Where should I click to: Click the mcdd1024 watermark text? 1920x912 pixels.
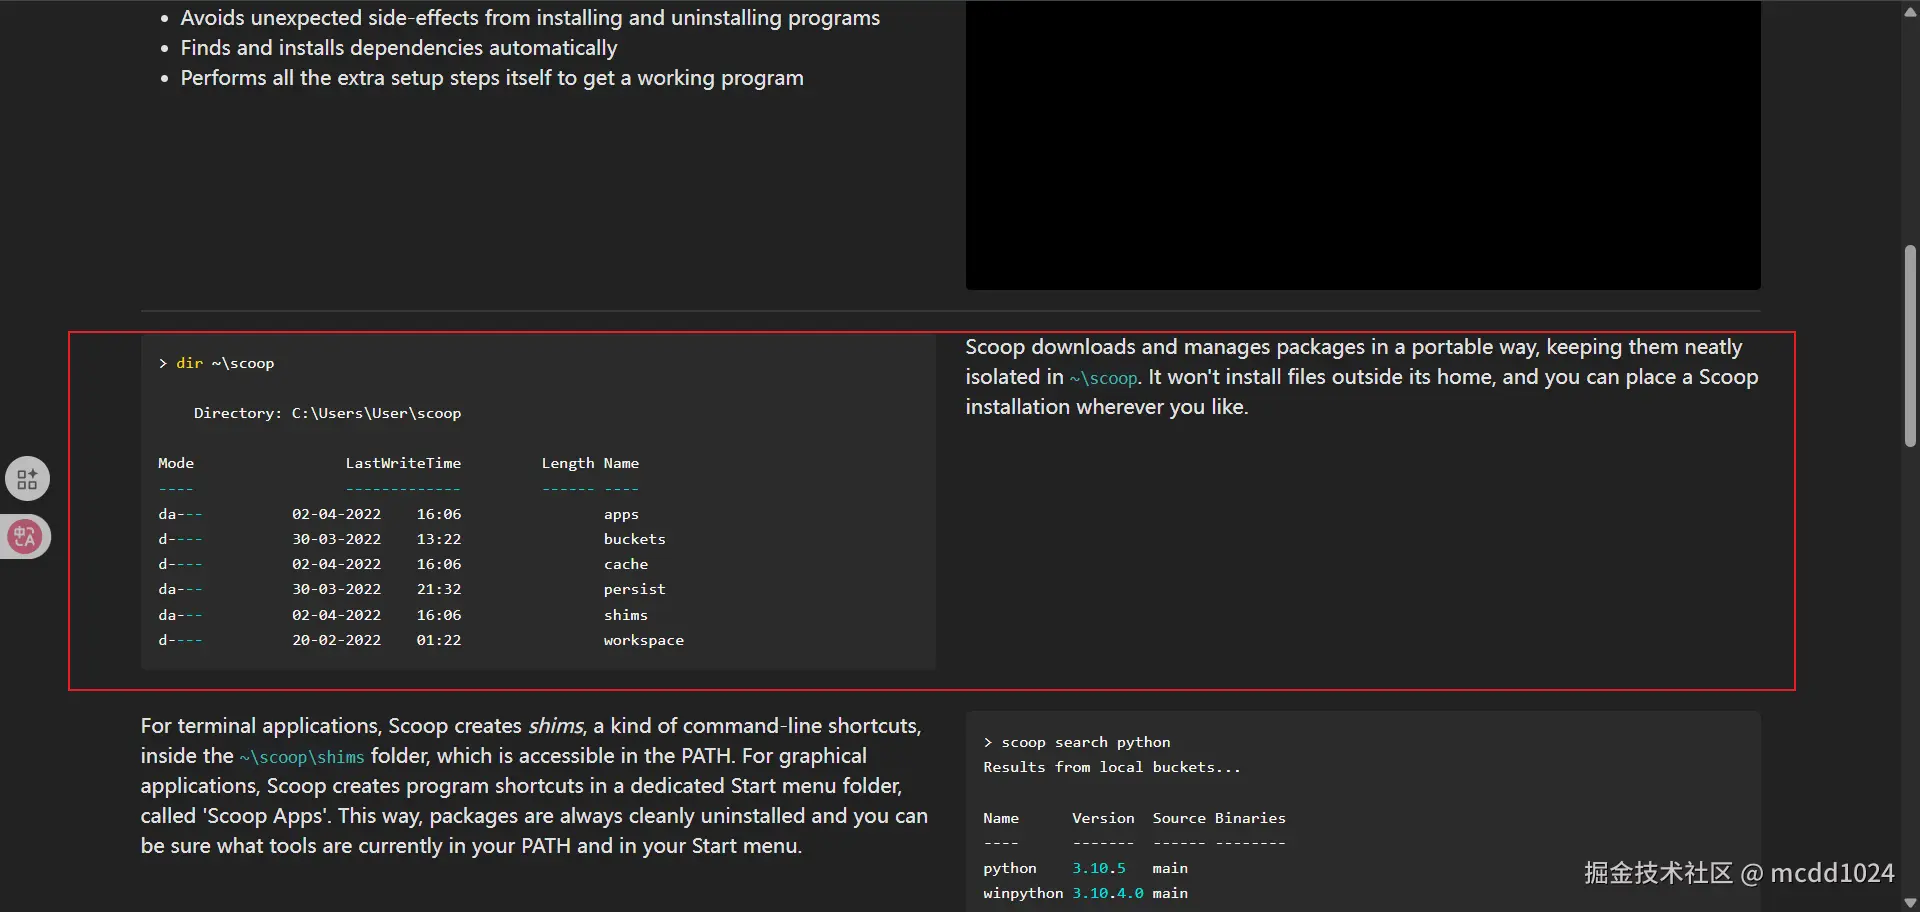(x=1831, y=873)
